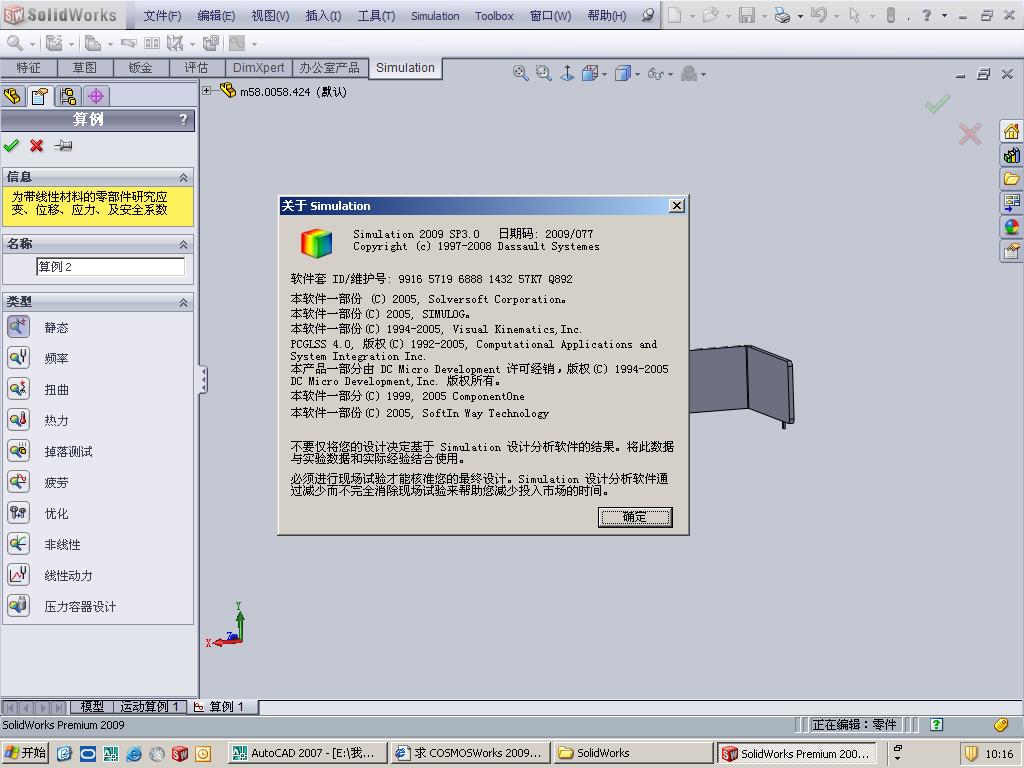
Task: Expand the m58.0058.424 tree node
Action: (x=206, y=91)
